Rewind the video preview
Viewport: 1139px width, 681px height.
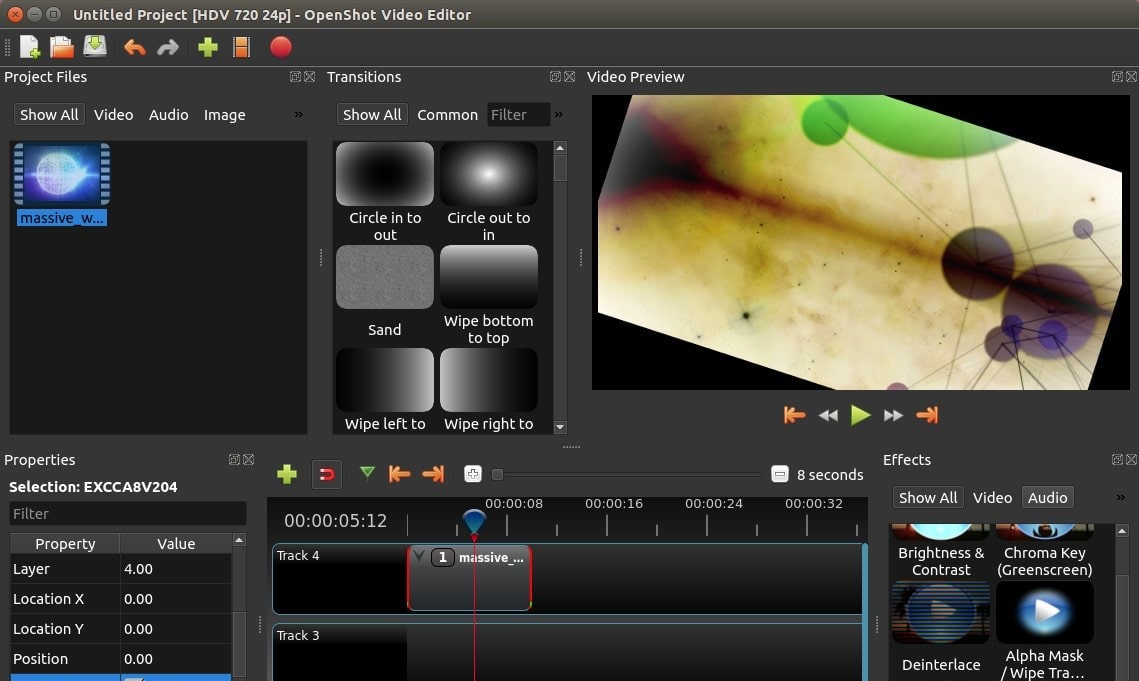[828, 415]
